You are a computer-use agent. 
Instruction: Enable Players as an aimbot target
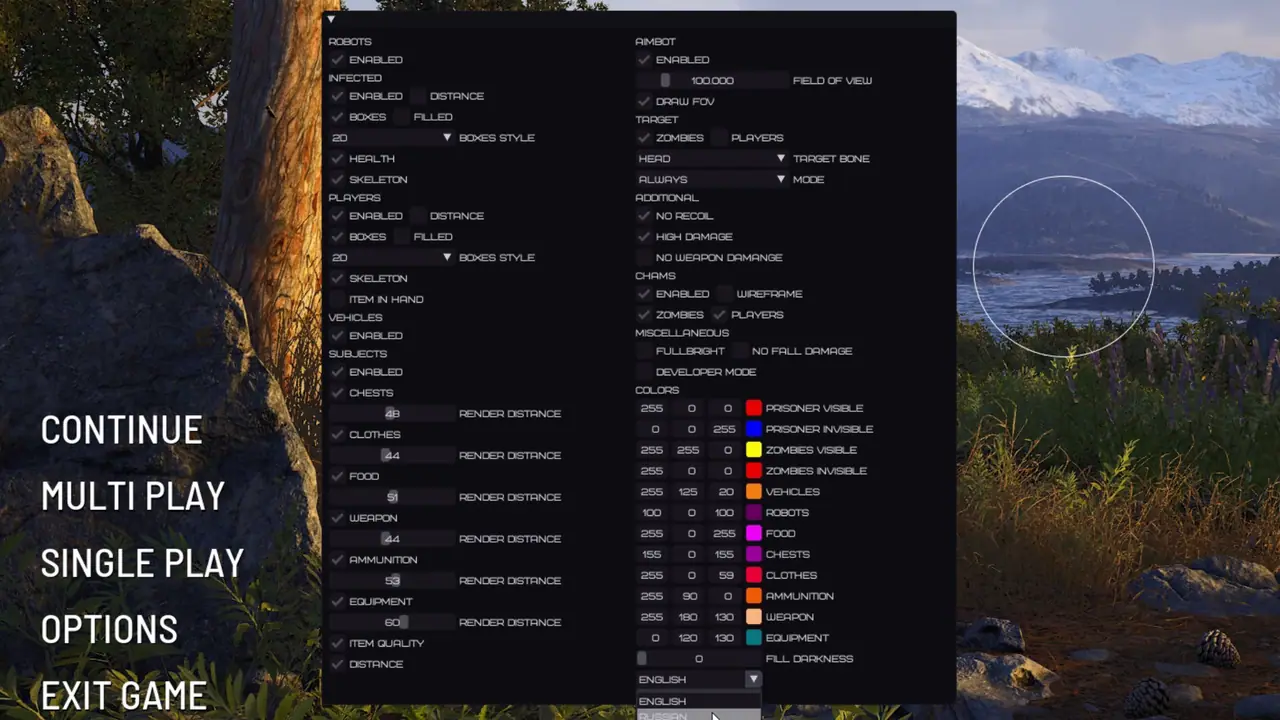coord(719,138)
